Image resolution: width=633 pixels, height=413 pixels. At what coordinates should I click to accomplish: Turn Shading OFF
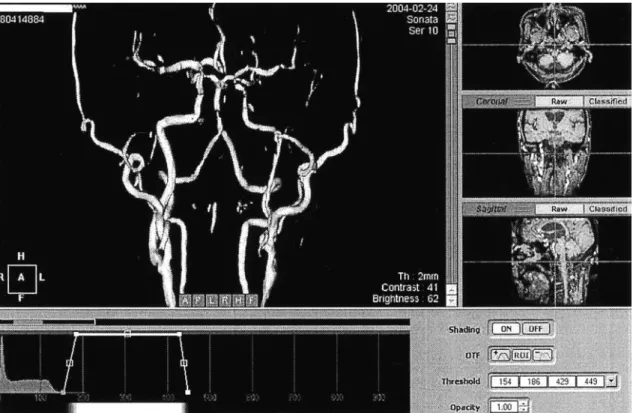535,329
